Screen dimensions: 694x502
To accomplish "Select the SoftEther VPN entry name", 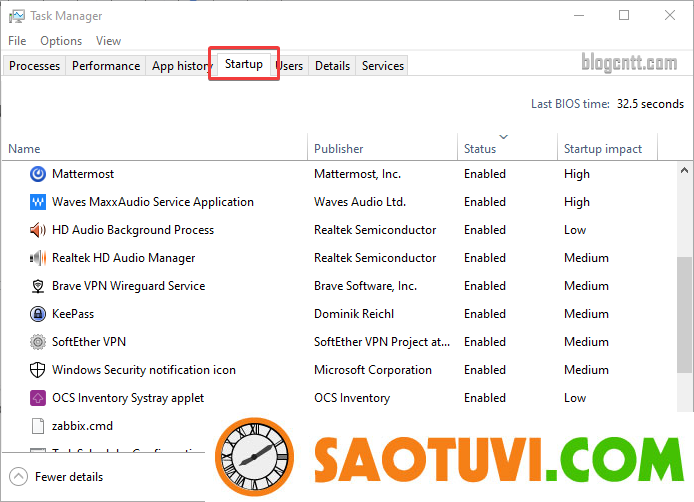I will click(89, 342).
